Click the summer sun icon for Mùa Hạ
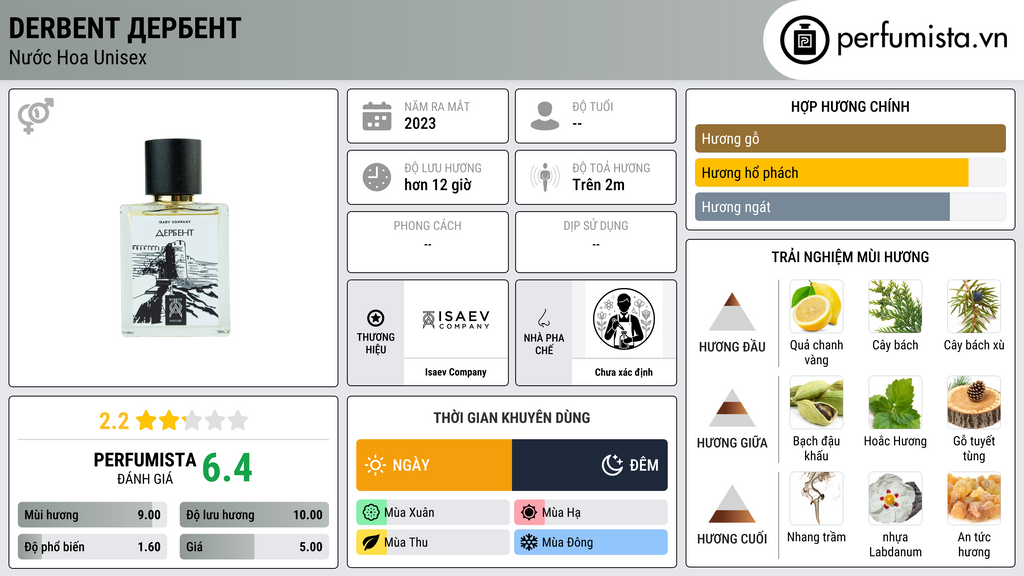This screenshot has width=1024, height=576. 529,513
